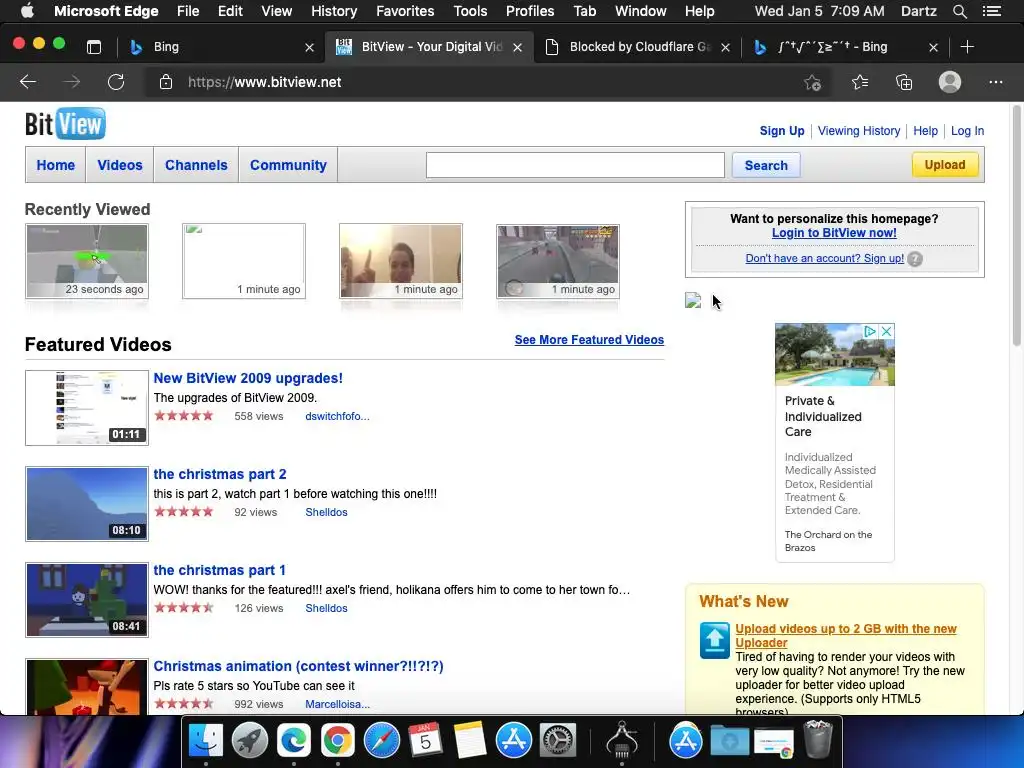The image size is (1024, 768).
Task: Open uploader link dswitchfofo
Action: pyautogui.click(x=337, y=416)
